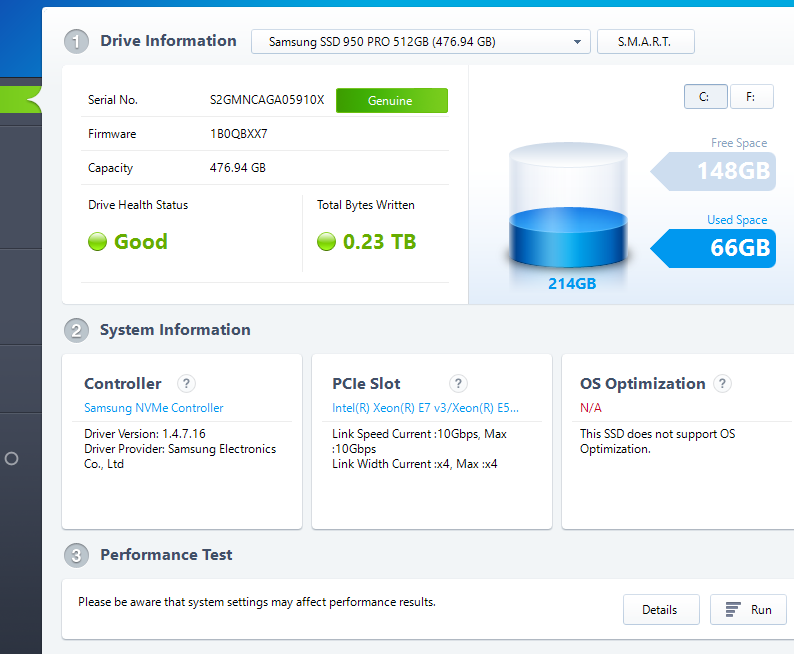The image size is (794, 654).
Task: Show help for OS Optimization
Action: click(723, 384)
